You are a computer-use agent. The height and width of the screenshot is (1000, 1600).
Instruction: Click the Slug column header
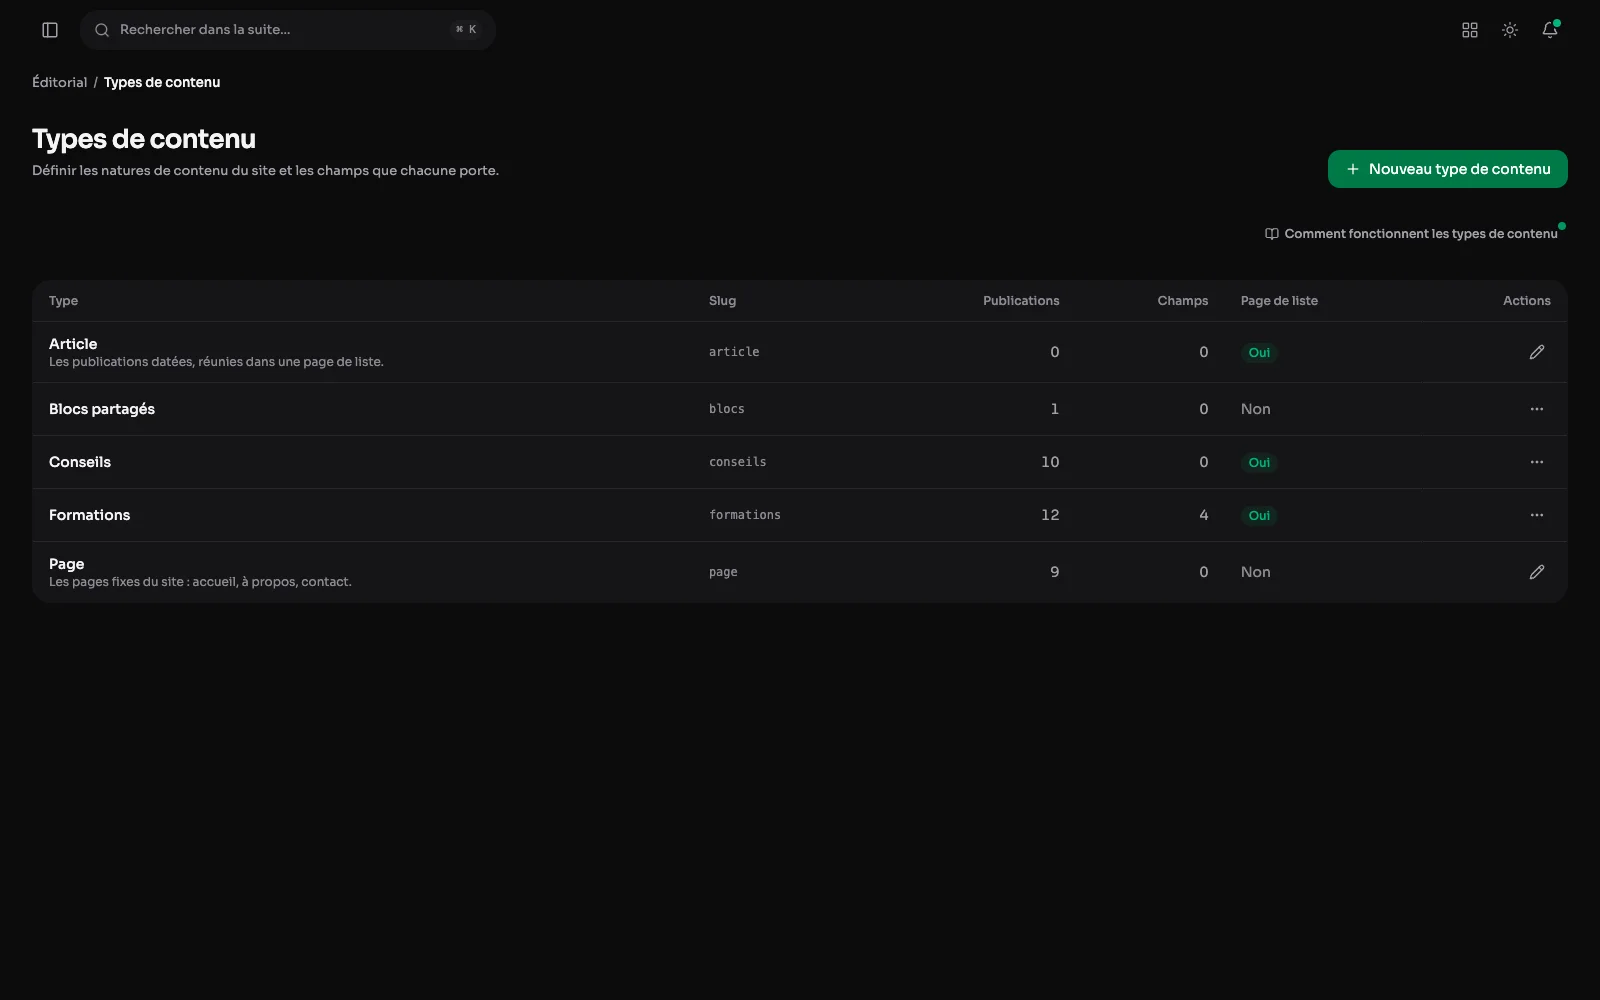[722, 301]
